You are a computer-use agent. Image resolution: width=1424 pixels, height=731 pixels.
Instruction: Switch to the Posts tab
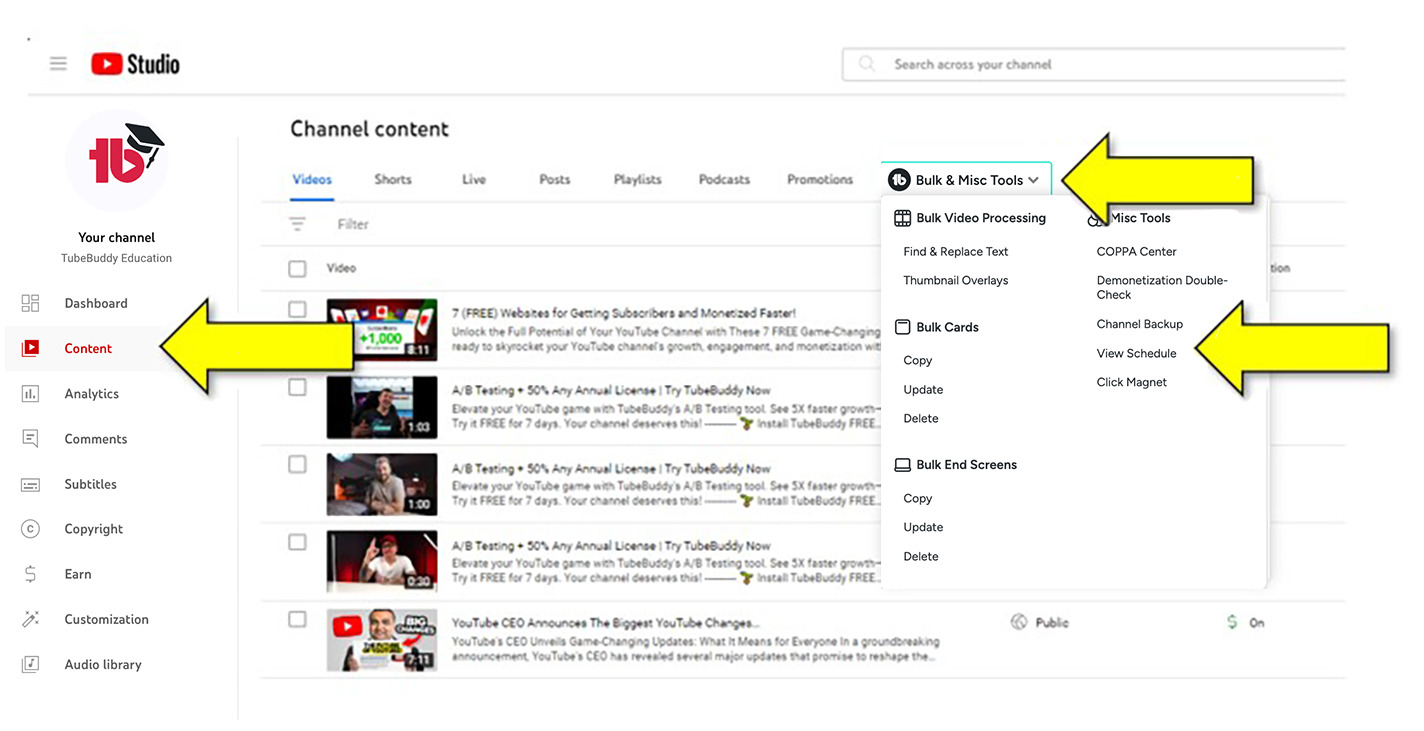(555, 179)
